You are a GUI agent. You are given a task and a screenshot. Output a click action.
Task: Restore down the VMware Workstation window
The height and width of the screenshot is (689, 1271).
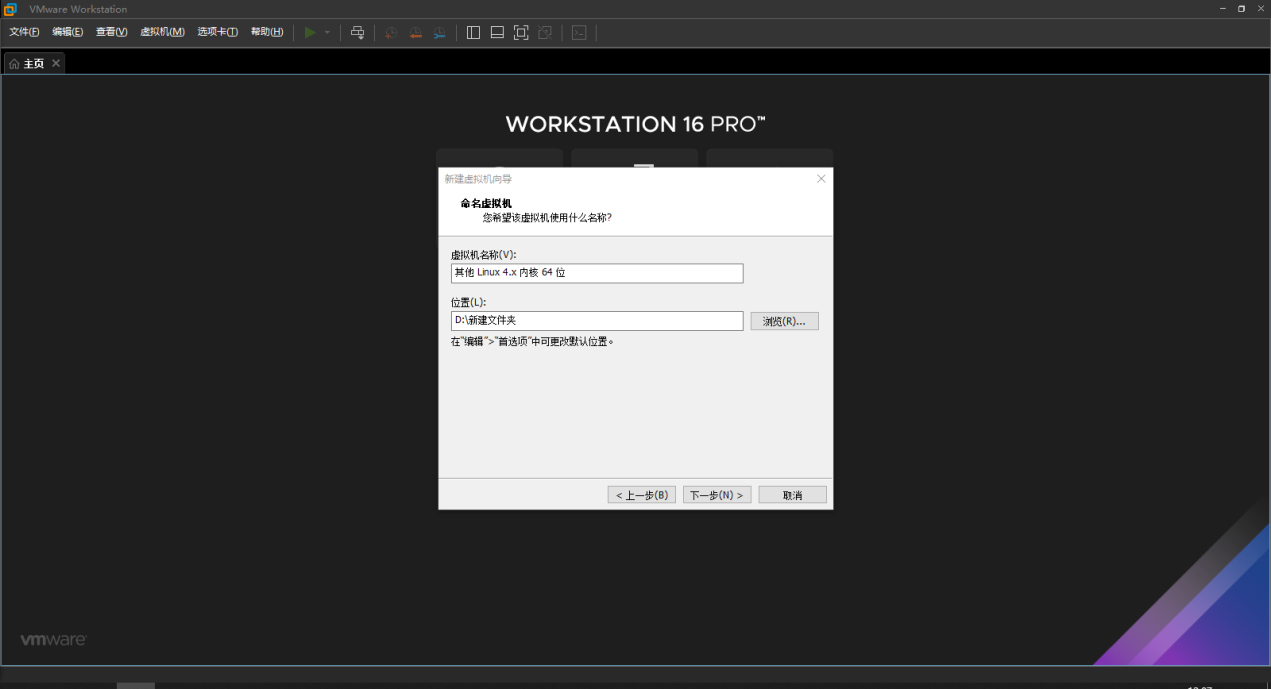point(1242,9)
